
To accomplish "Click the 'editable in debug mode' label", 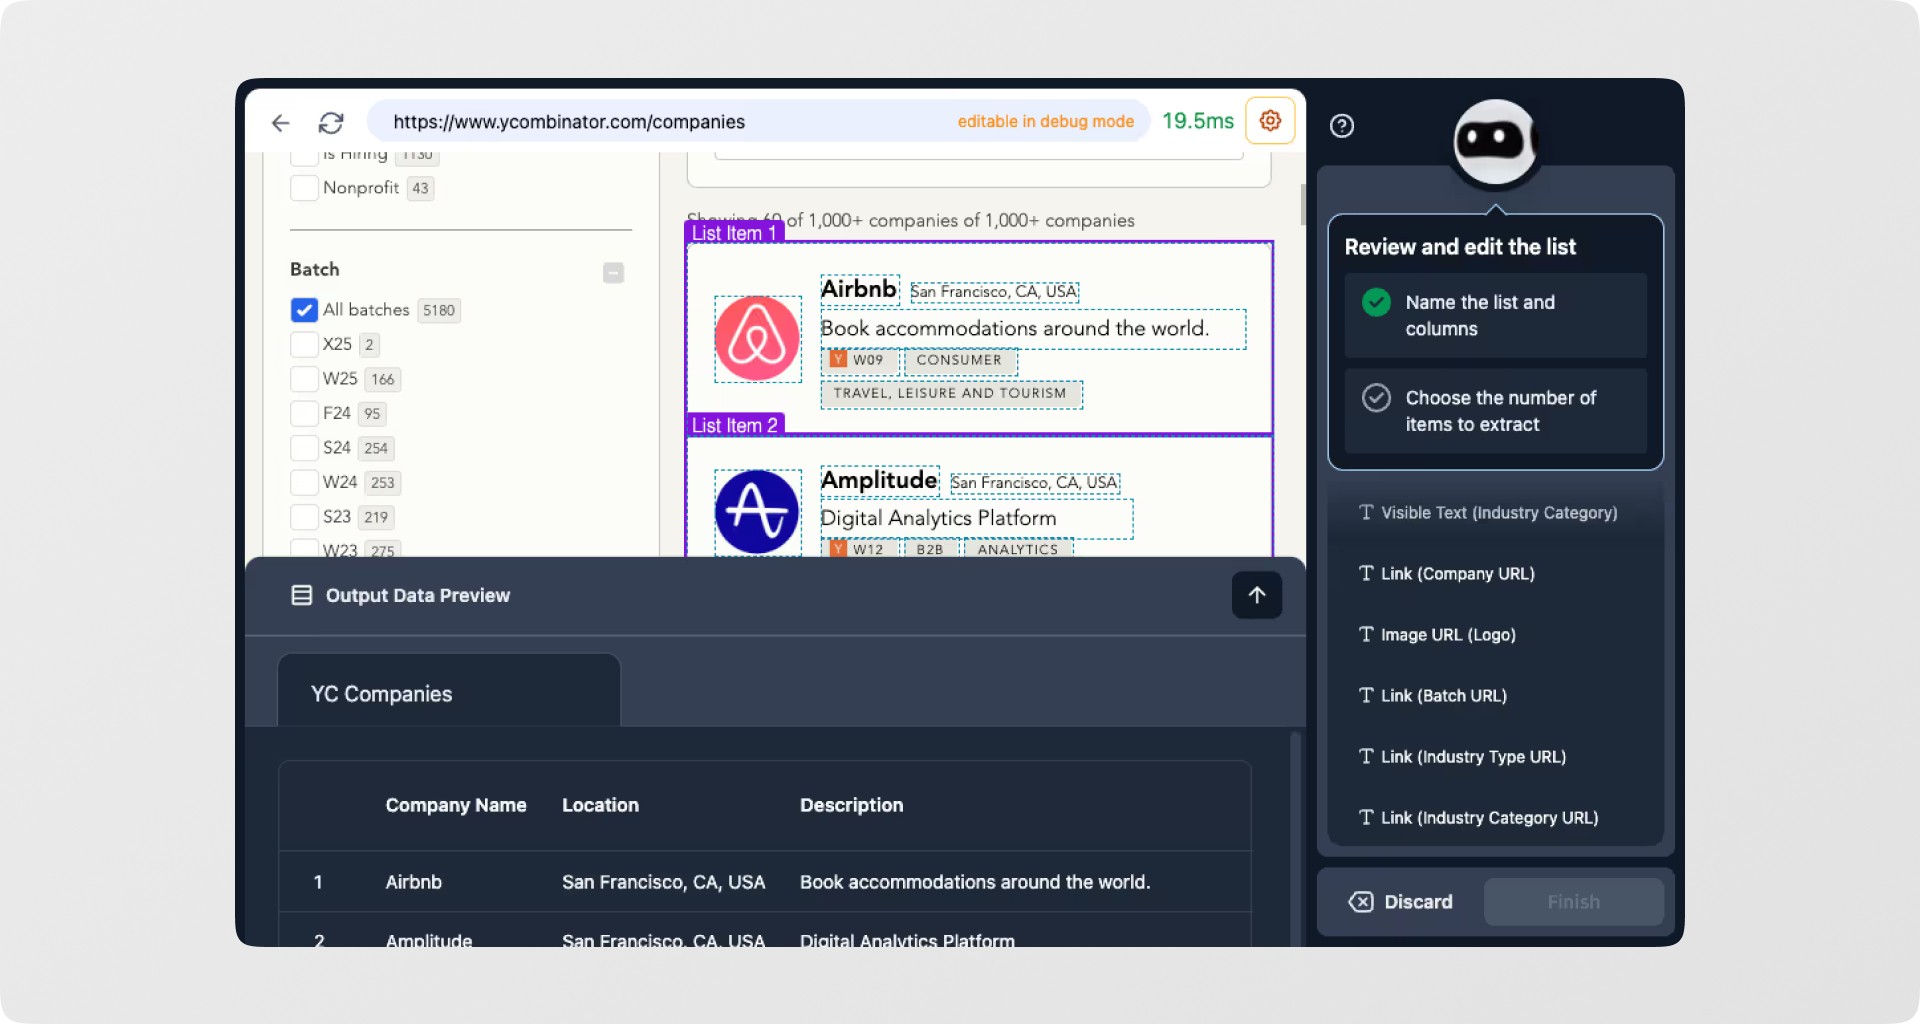I will point(1045,122).
